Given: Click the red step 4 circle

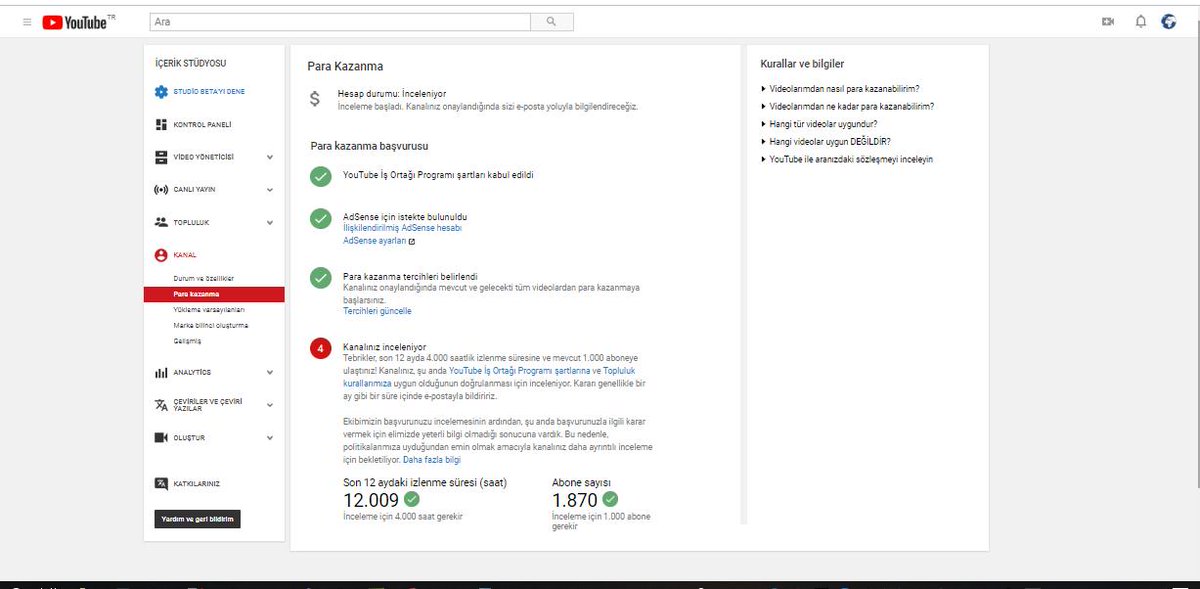Looking at the screenshot, I should [x=320, y=349].
